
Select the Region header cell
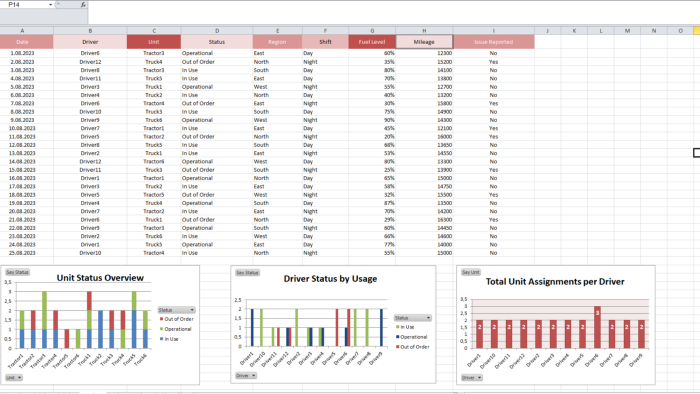pos(277,42)
